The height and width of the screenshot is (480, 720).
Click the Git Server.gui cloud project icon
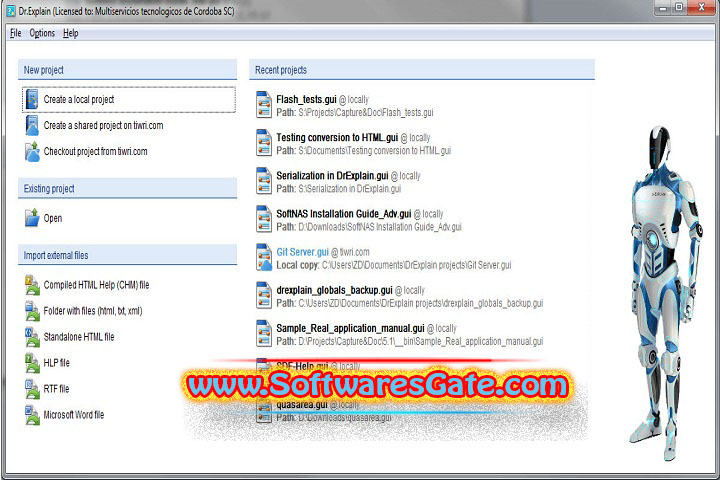(264, 257)
